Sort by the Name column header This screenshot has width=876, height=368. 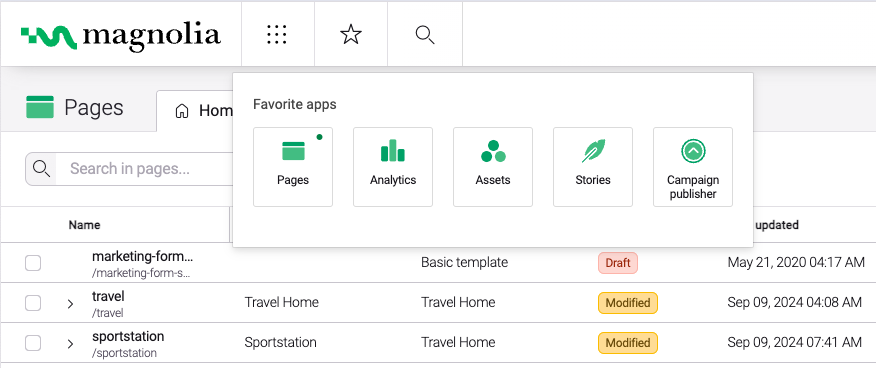tap(84, 225)
